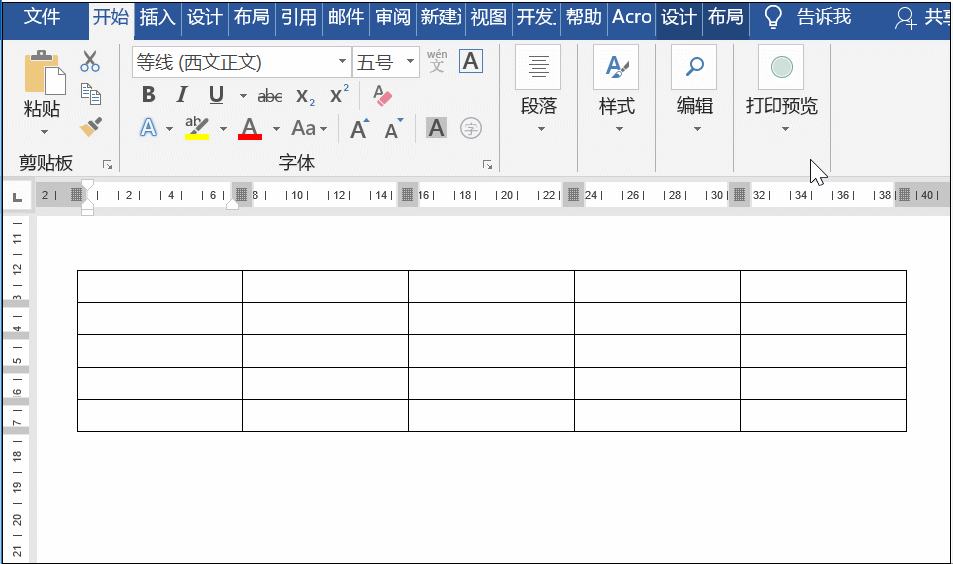This screenshot has width=953, height=564.
Task: Open the Developer tab
Action: coord(536,17)
